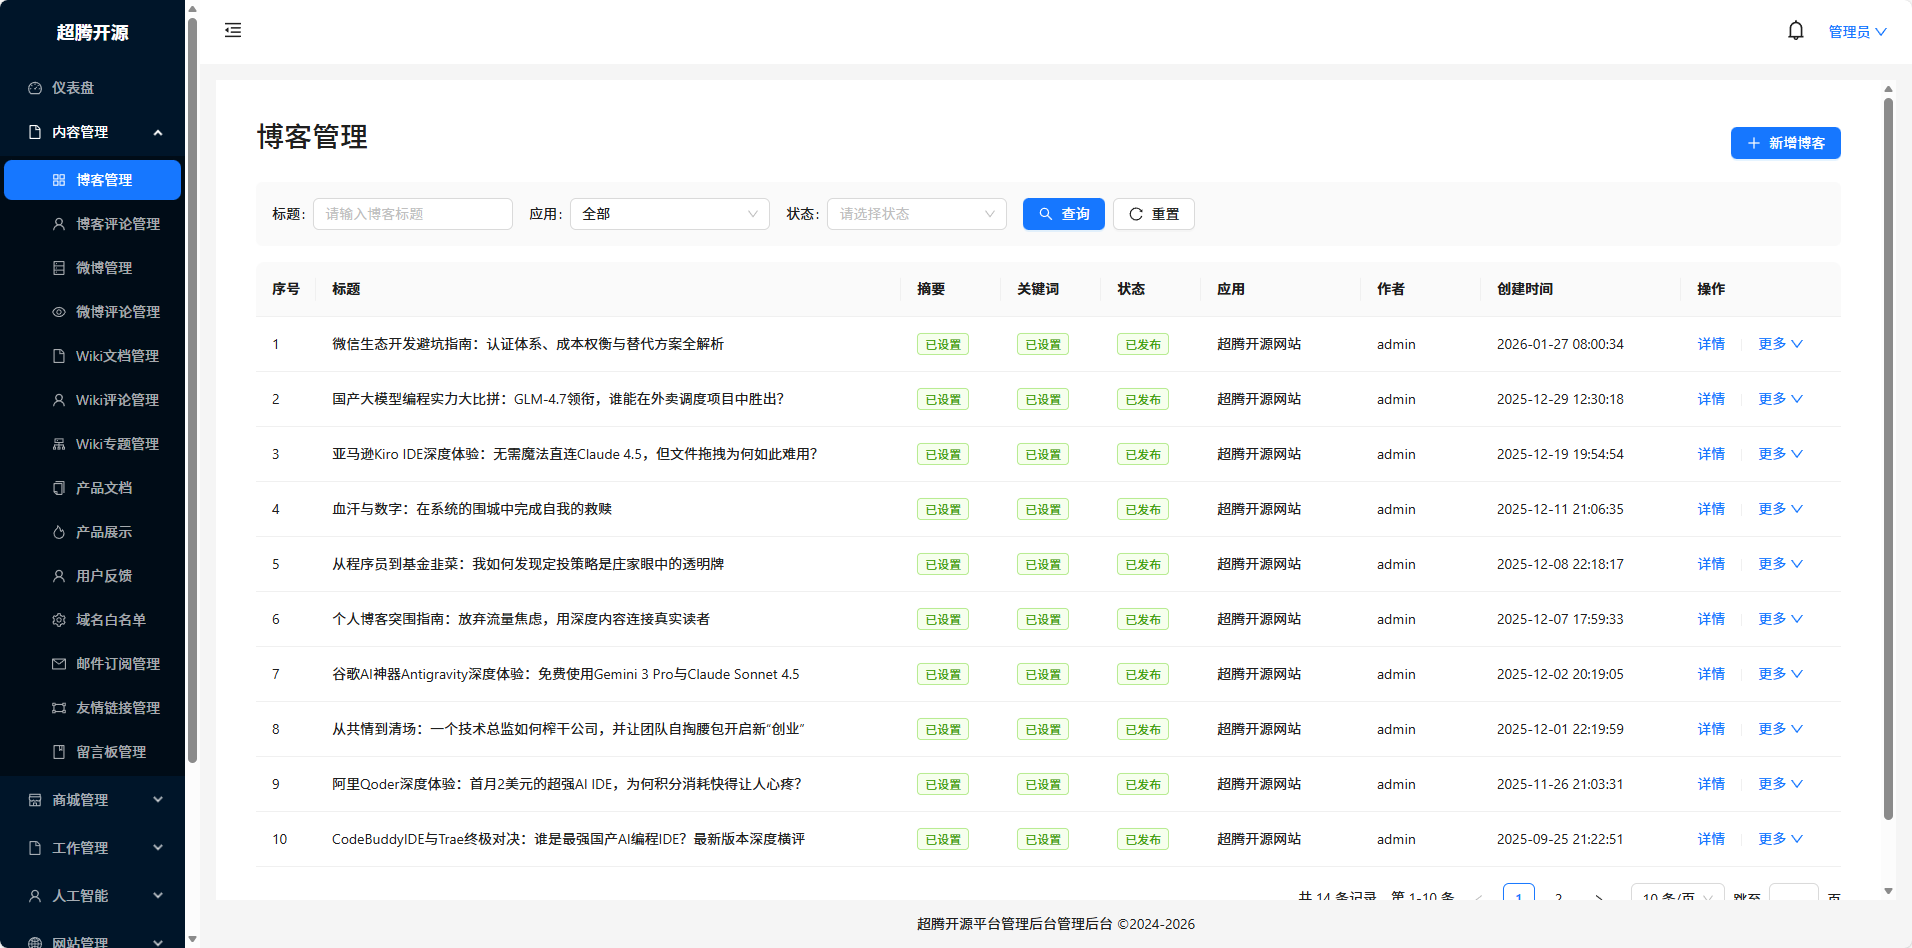The image size is (1912, 948).
Task: Click the 已发布 status tag on row 1
Action: [1142, 343]
